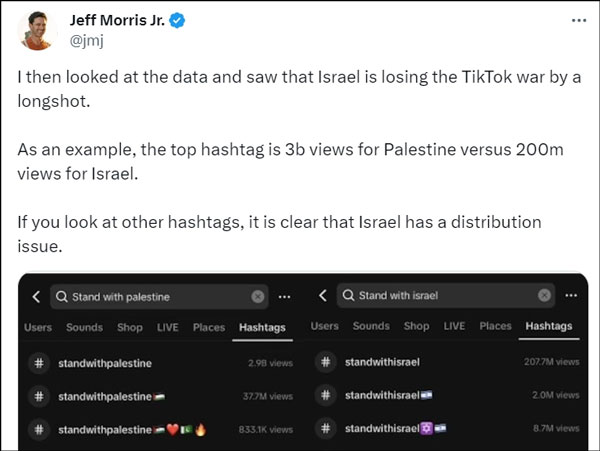Open more options beside israel search

[571, 295]
